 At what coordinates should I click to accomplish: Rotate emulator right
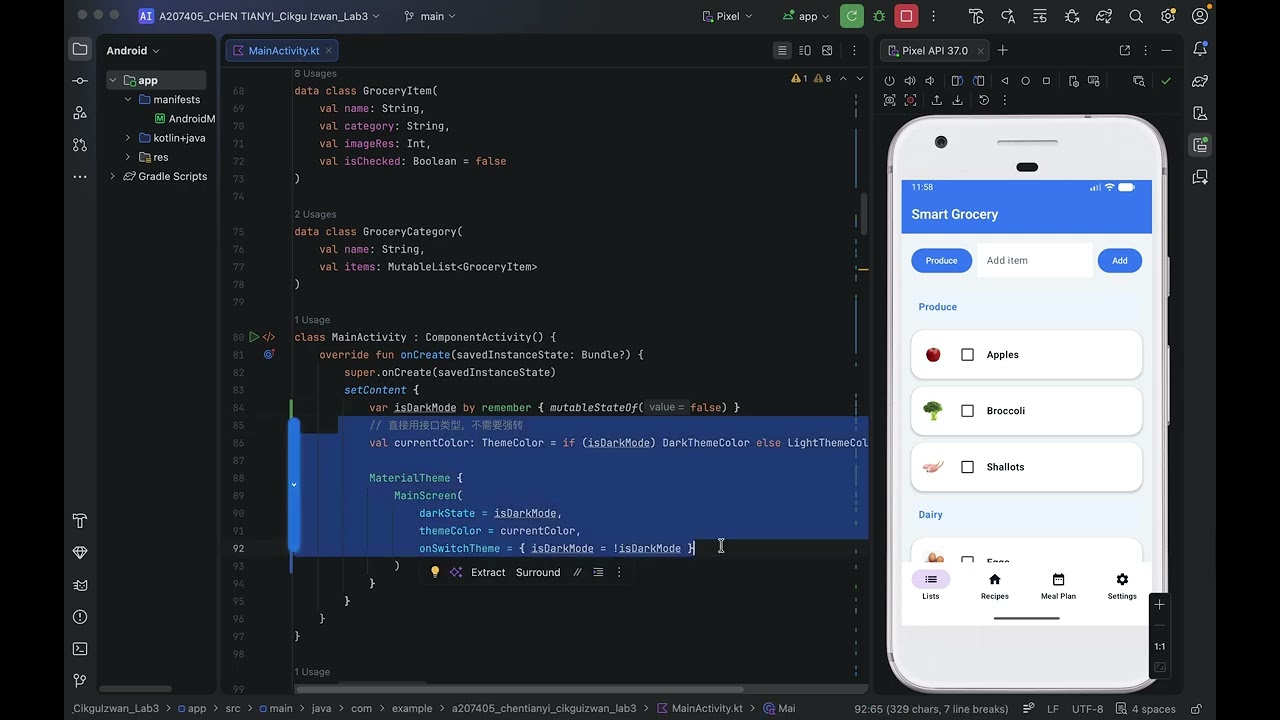tap(979, 81)
